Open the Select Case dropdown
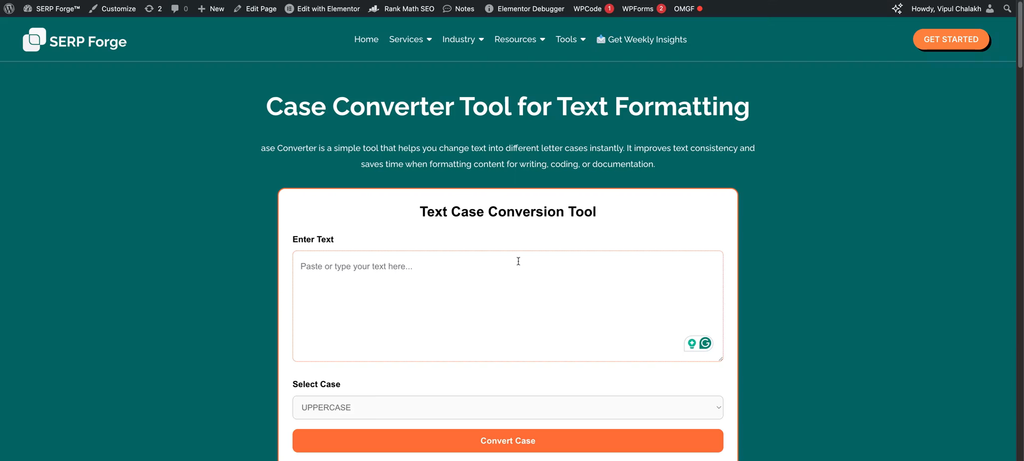 (507, 408)
